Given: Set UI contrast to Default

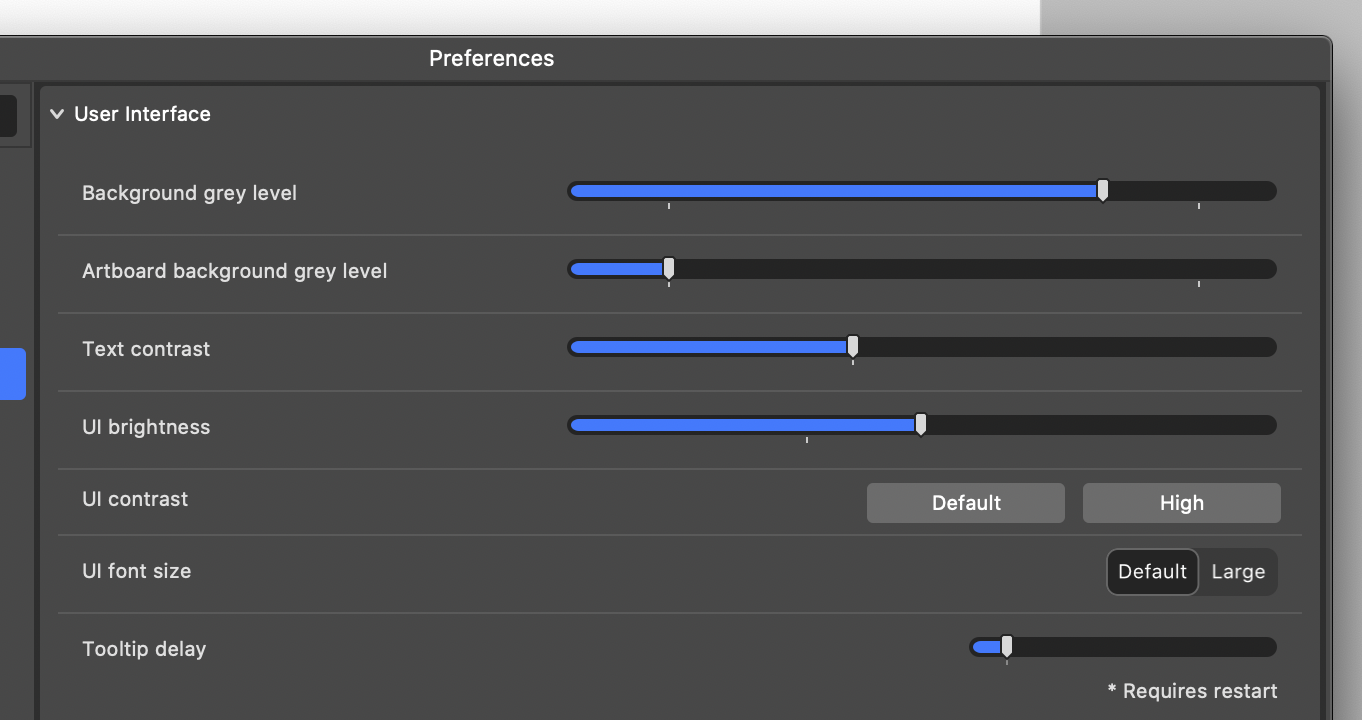Looking at the screenshot, I should click(965, 503).
